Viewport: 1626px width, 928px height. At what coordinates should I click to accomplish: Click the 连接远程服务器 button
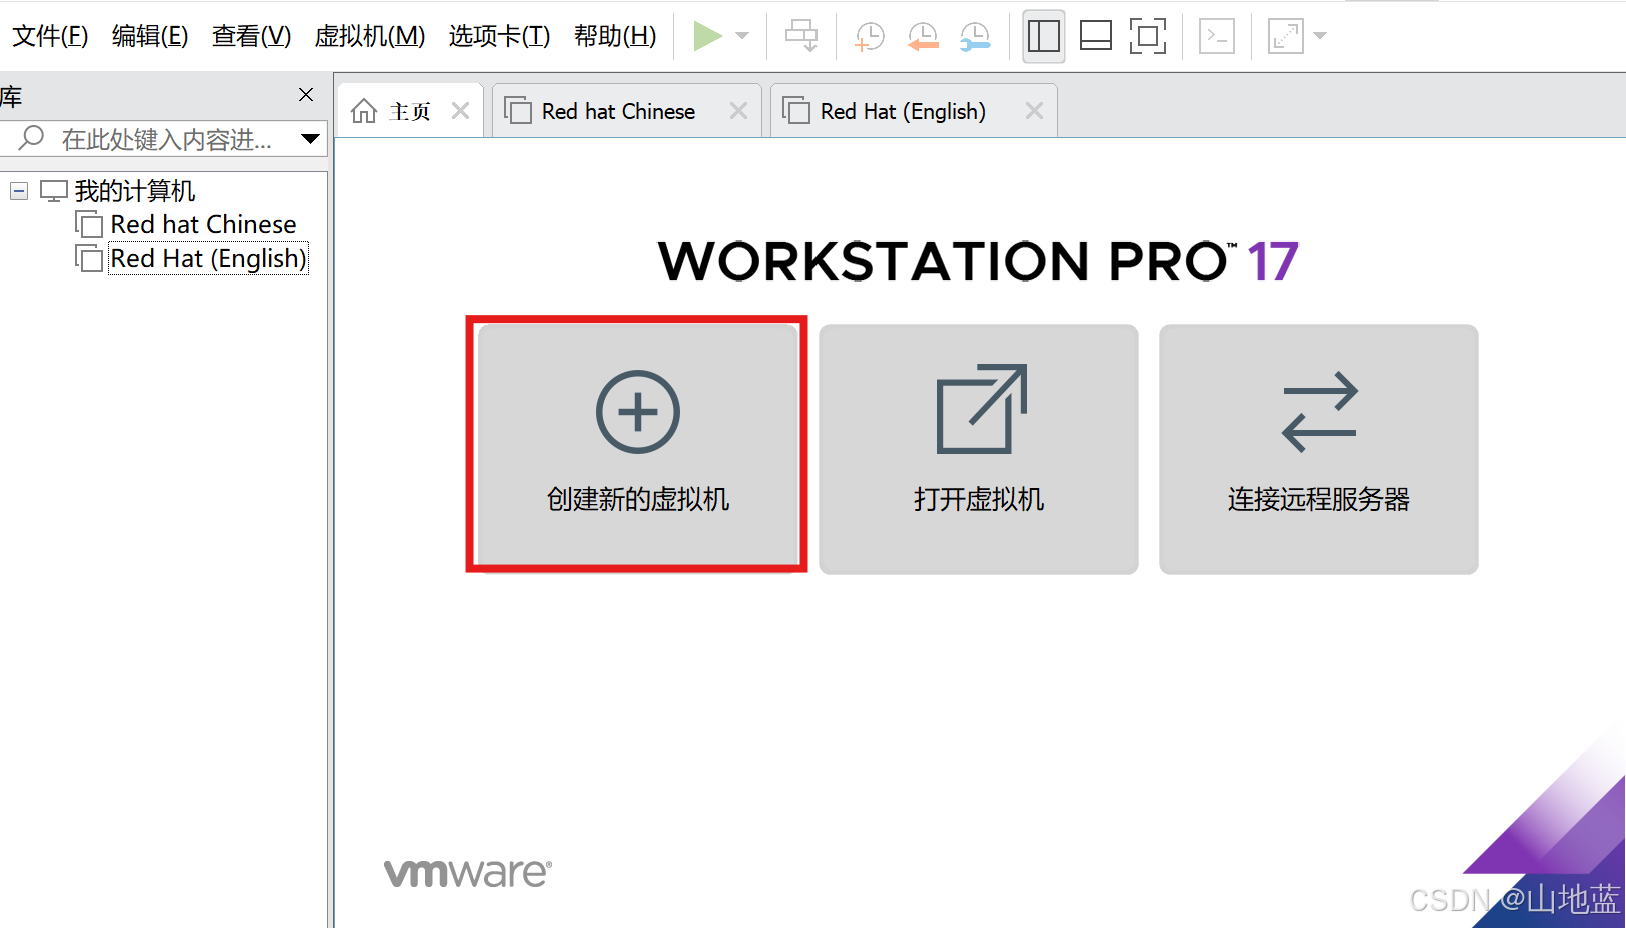1319,448
